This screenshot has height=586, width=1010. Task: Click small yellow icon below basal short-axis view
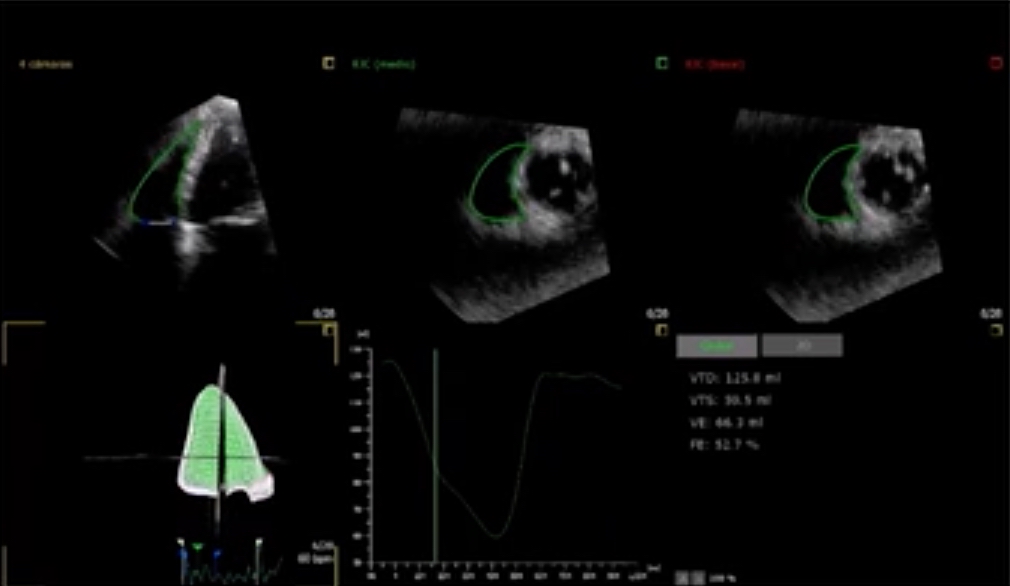[995, 330]
